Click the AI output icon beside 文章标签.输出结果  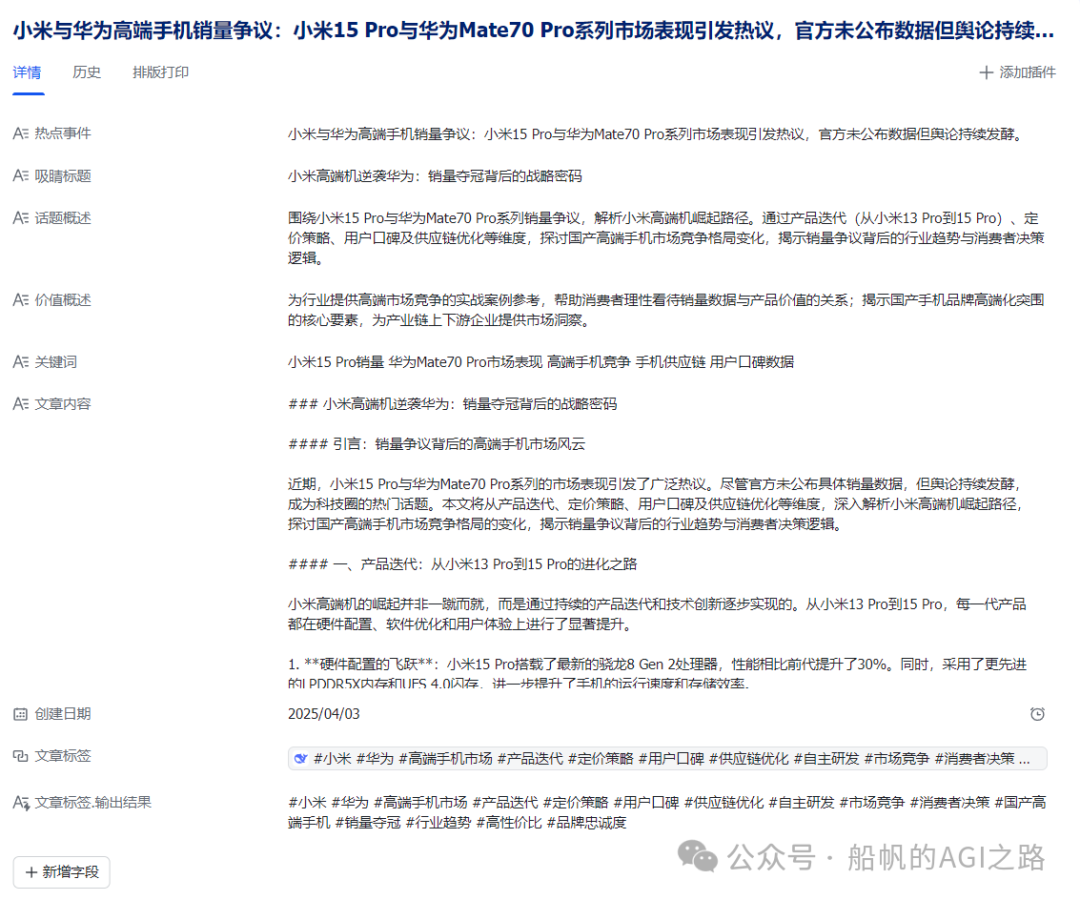[21, 803]
